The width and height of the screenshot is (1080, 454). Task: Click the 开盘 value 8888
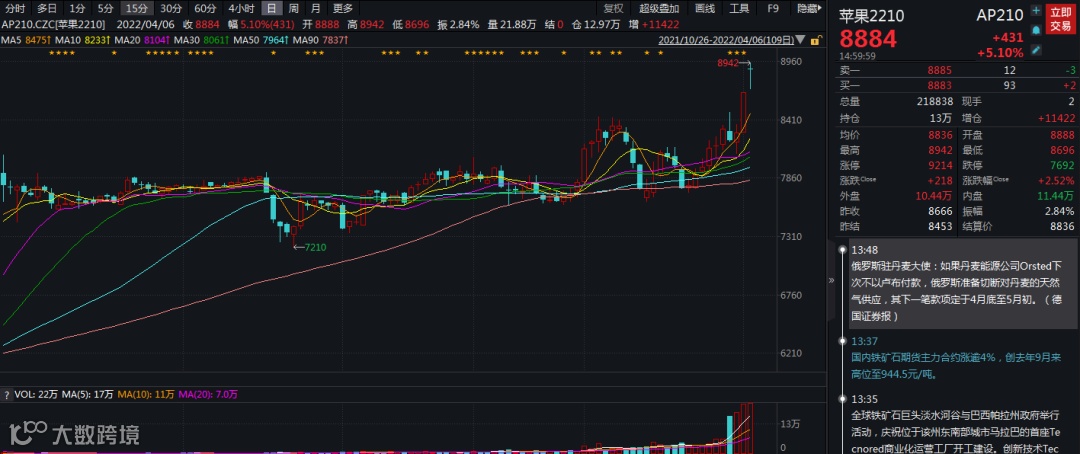[1062, 134]
